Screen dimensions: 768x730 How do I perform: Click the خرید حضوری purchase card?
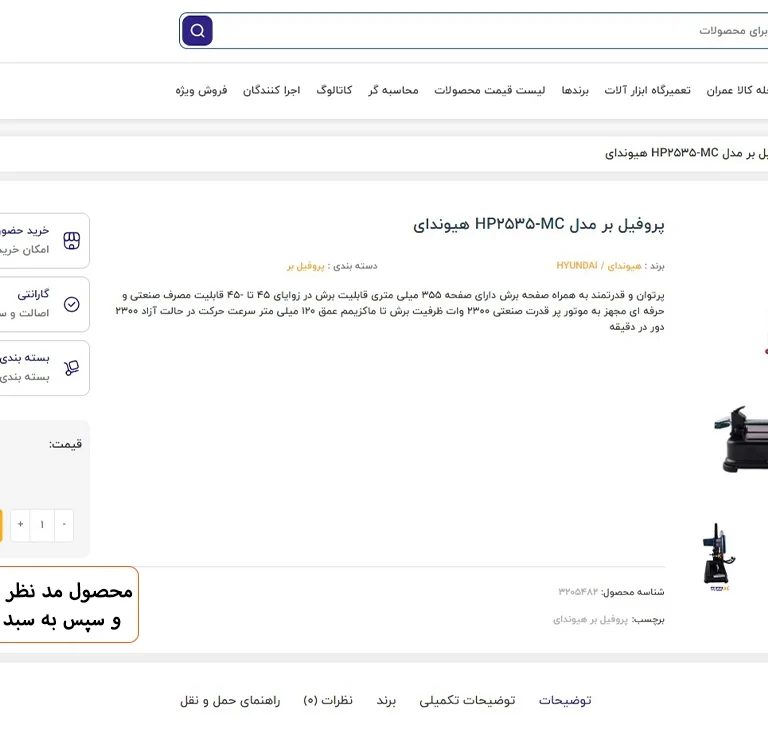pos(43,241)
